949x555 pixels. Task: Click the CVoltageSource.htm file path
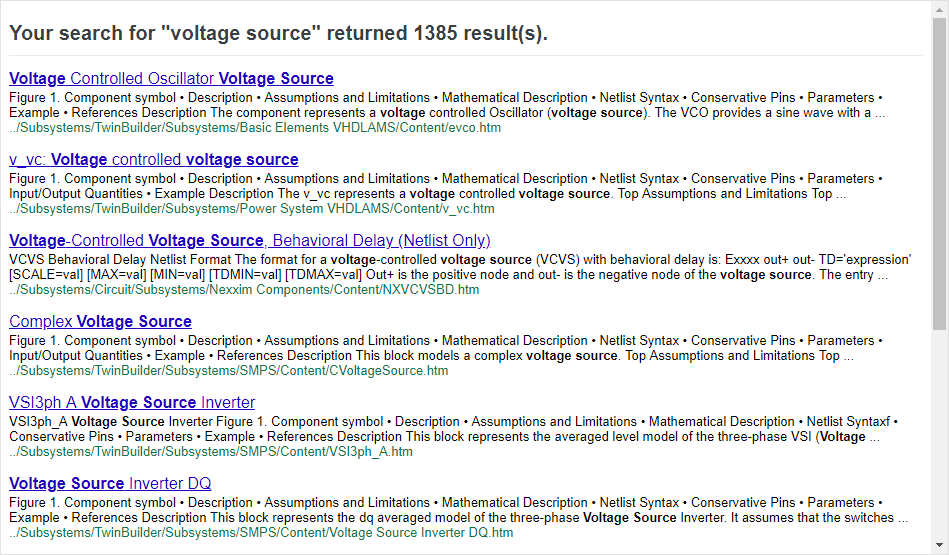click(229, 371)
